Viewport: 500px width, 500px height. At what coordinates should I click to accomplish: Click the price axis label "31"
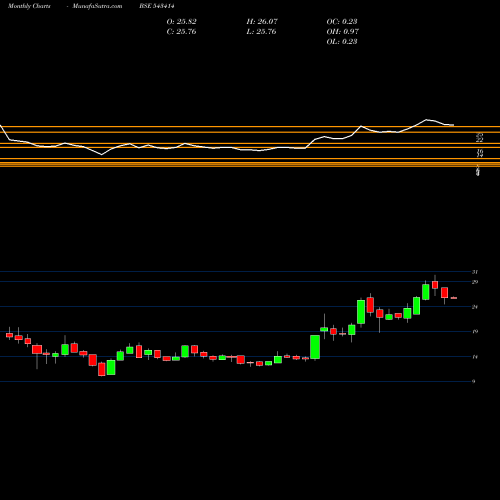pyautogui.click(x=475, y=272)
